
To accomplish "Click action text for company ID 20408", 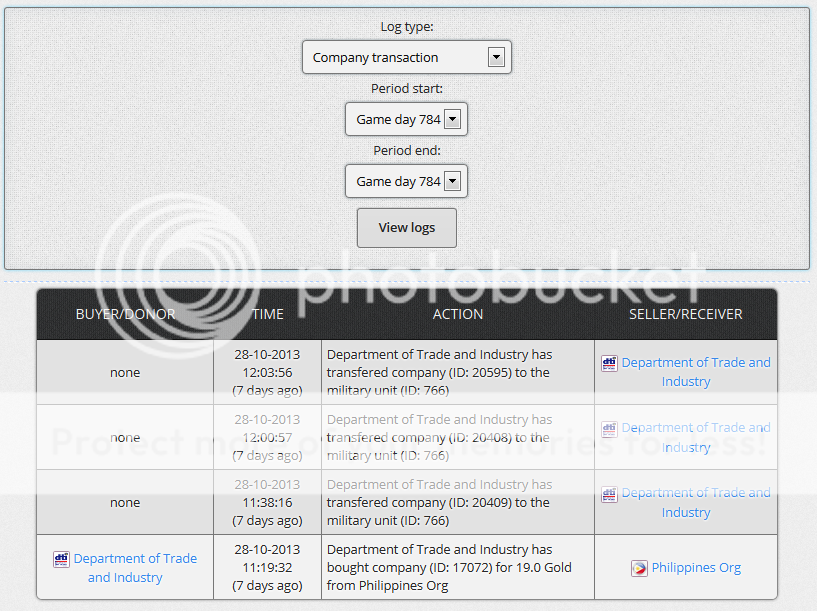I will [x=439, y=438].
